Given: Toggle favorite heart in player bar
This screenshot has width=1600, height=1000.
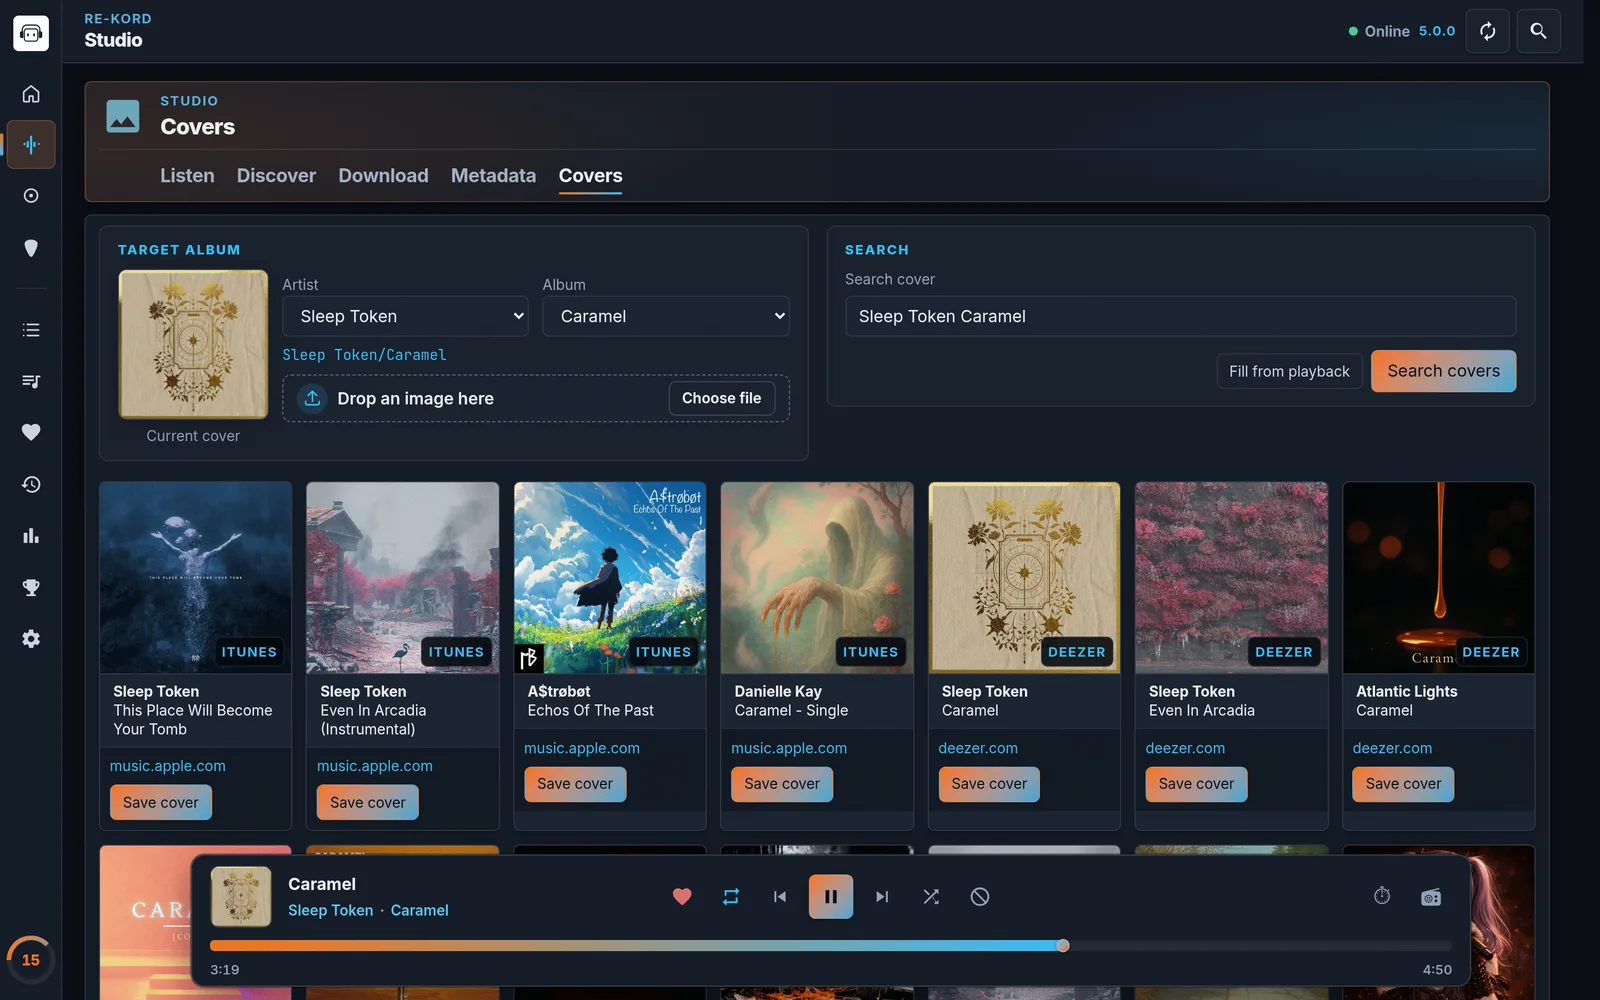Looking at the screenshot, I should pyautogui.click(x=682, y=897).
